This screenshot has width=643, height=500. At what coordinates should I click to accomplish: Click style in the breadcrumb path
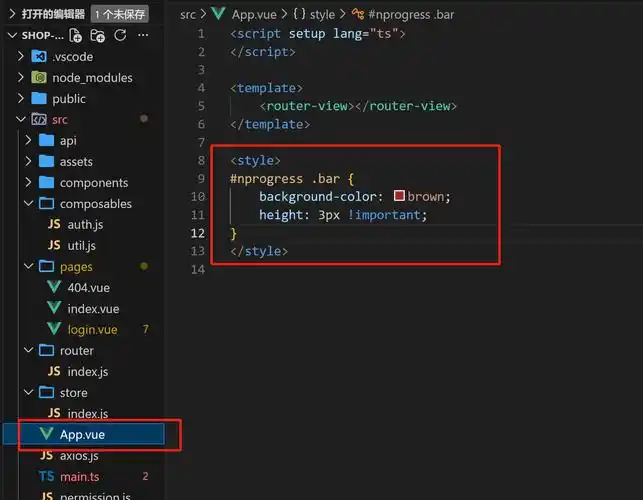coord(322,15)
